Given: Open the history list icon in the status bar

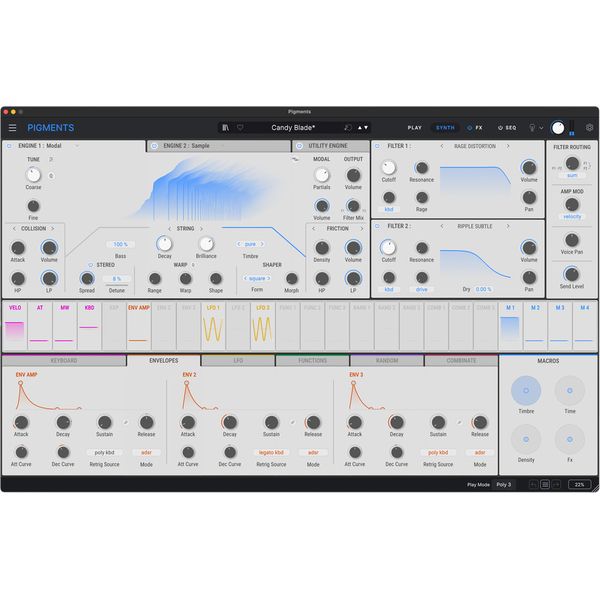Looking at the screenshot, I should [545, 484].
